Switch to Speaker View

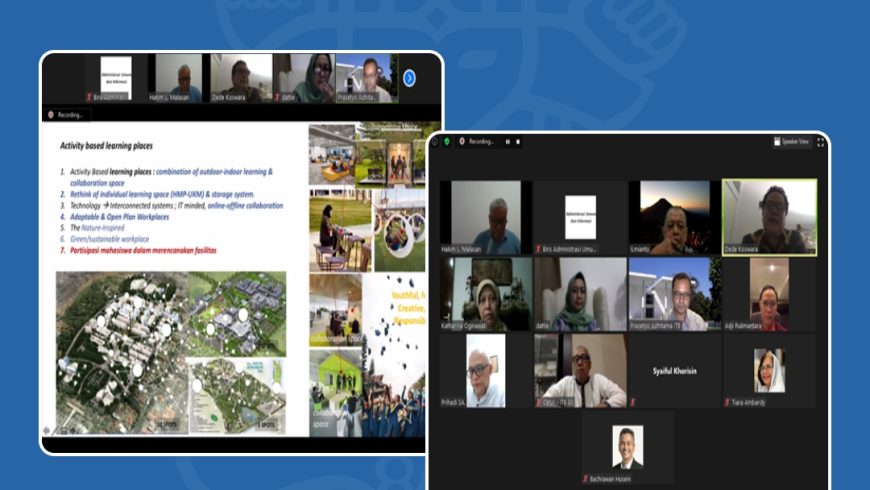tap(792, 142)
